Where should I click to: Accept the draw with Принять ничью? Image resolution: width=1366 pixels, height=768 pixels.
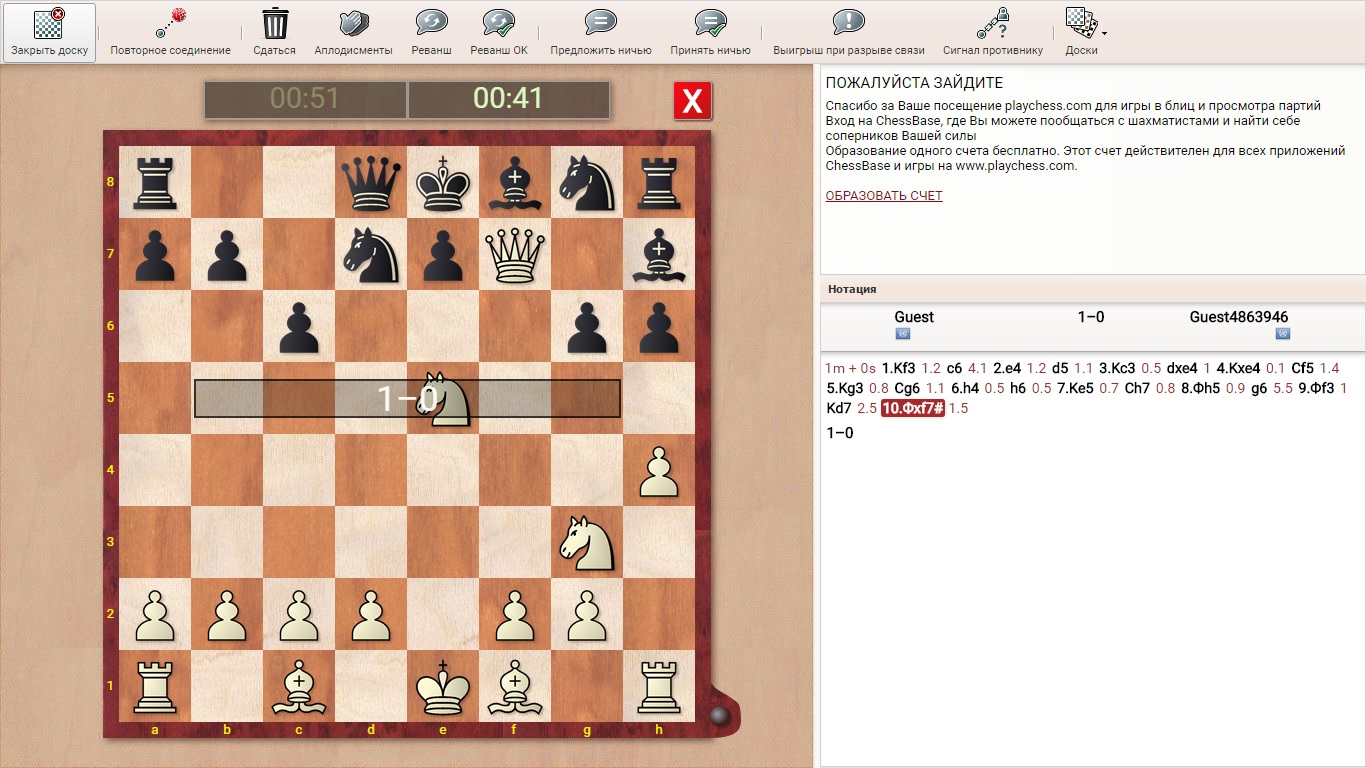710,24
